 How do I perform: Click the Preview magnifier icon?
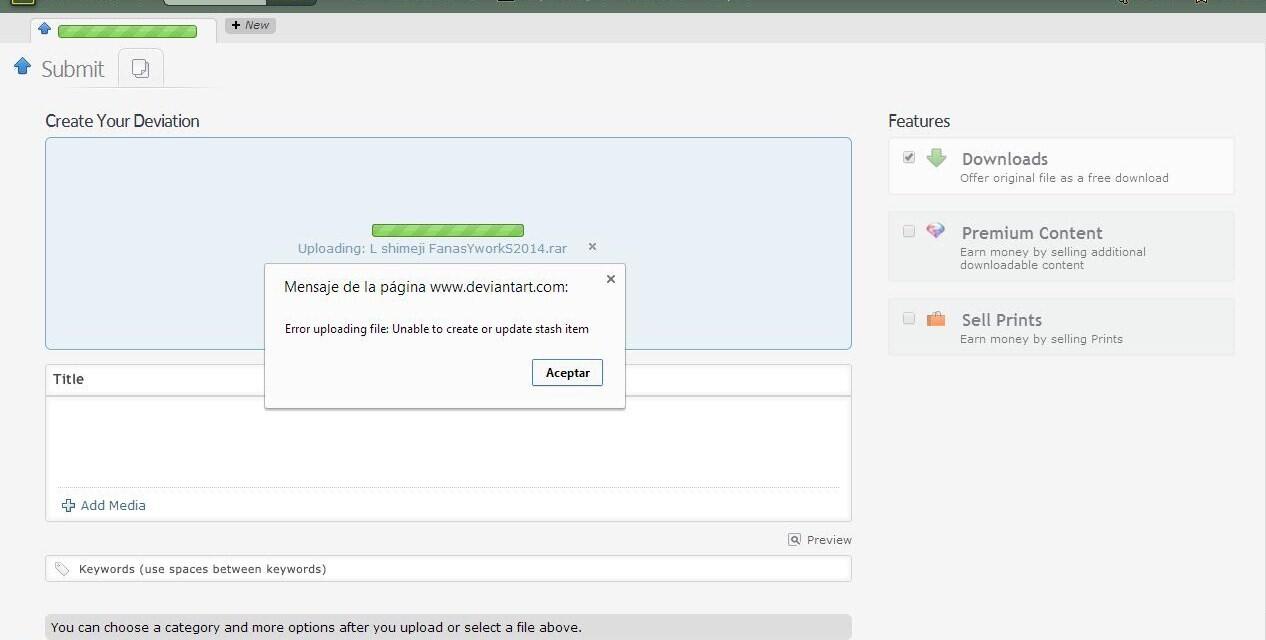pyautogui.click(x=794, y=539)
